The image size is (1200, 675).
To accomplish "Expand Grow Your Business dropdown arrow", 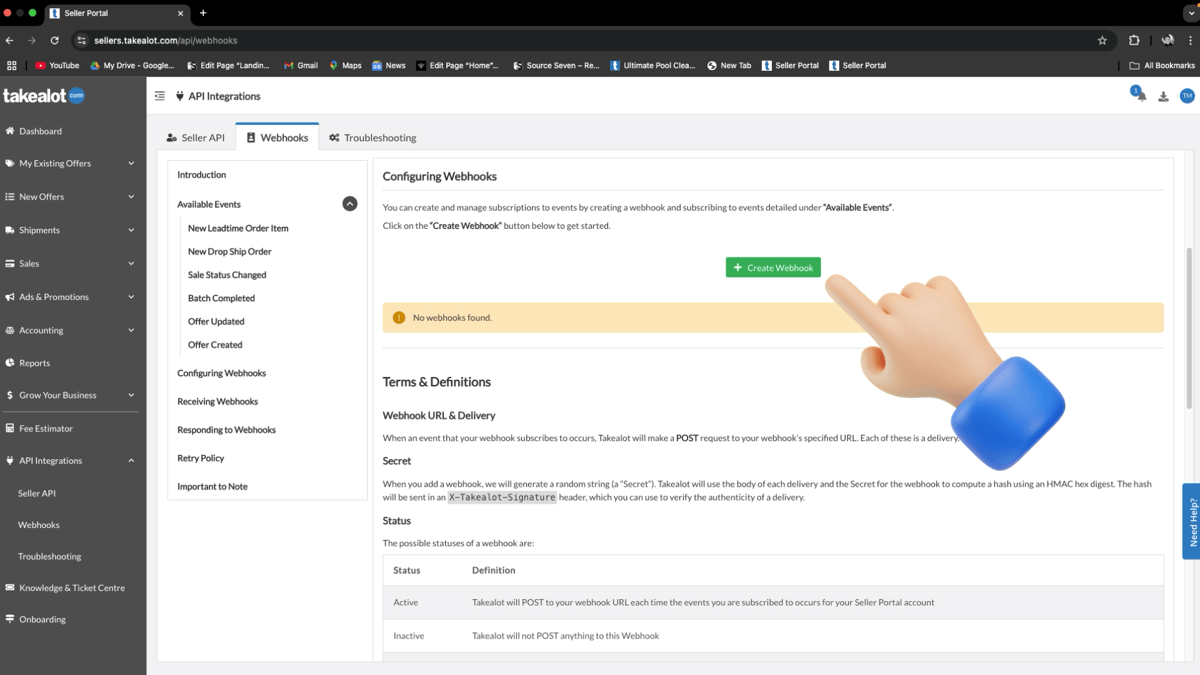I will pyautogui.click(x=131, y=395).
